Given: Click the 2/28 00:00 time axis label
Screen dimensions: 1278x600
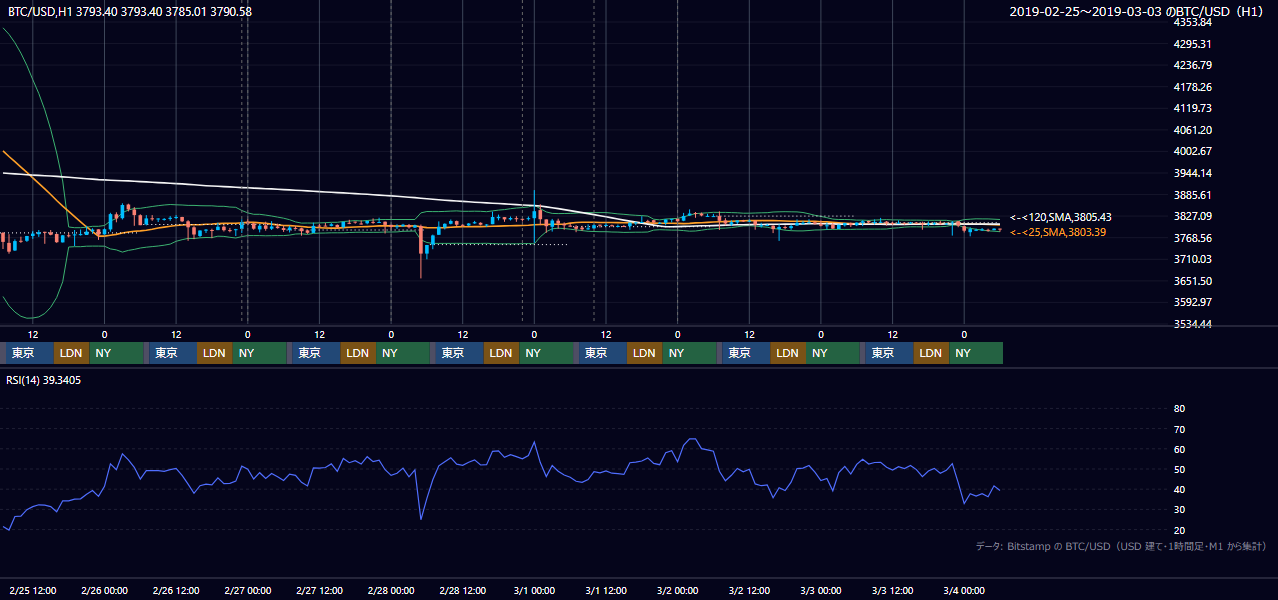Looking at the screenshot, I should tap(391, 590).
